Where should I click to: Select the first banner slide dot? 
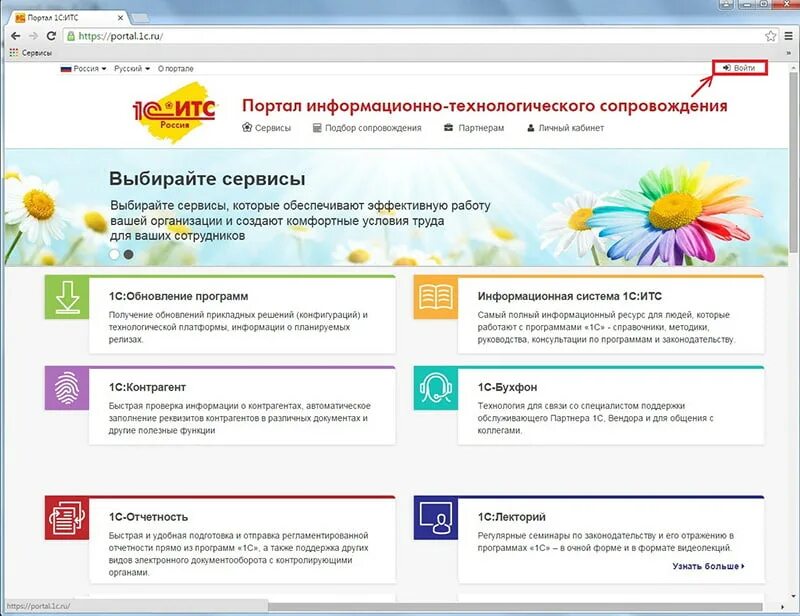pyautogui.click(x=114, y=254)
